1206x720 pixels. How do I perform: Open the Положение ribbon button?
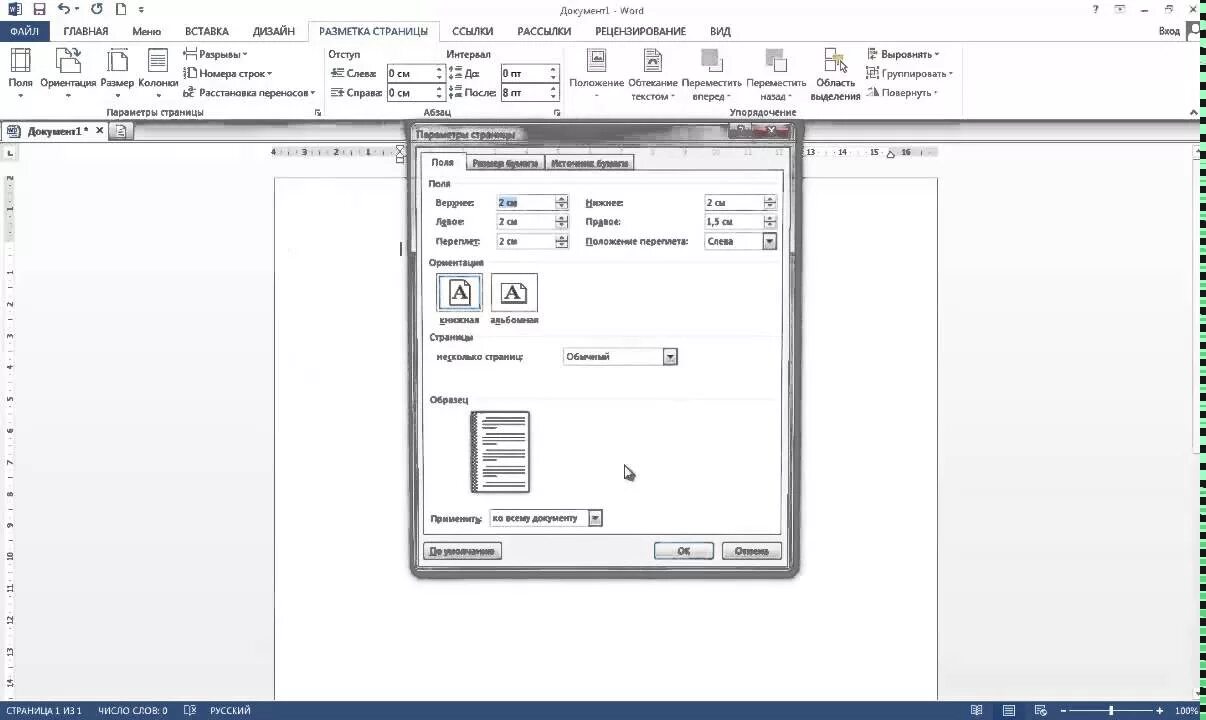[597, 72]
